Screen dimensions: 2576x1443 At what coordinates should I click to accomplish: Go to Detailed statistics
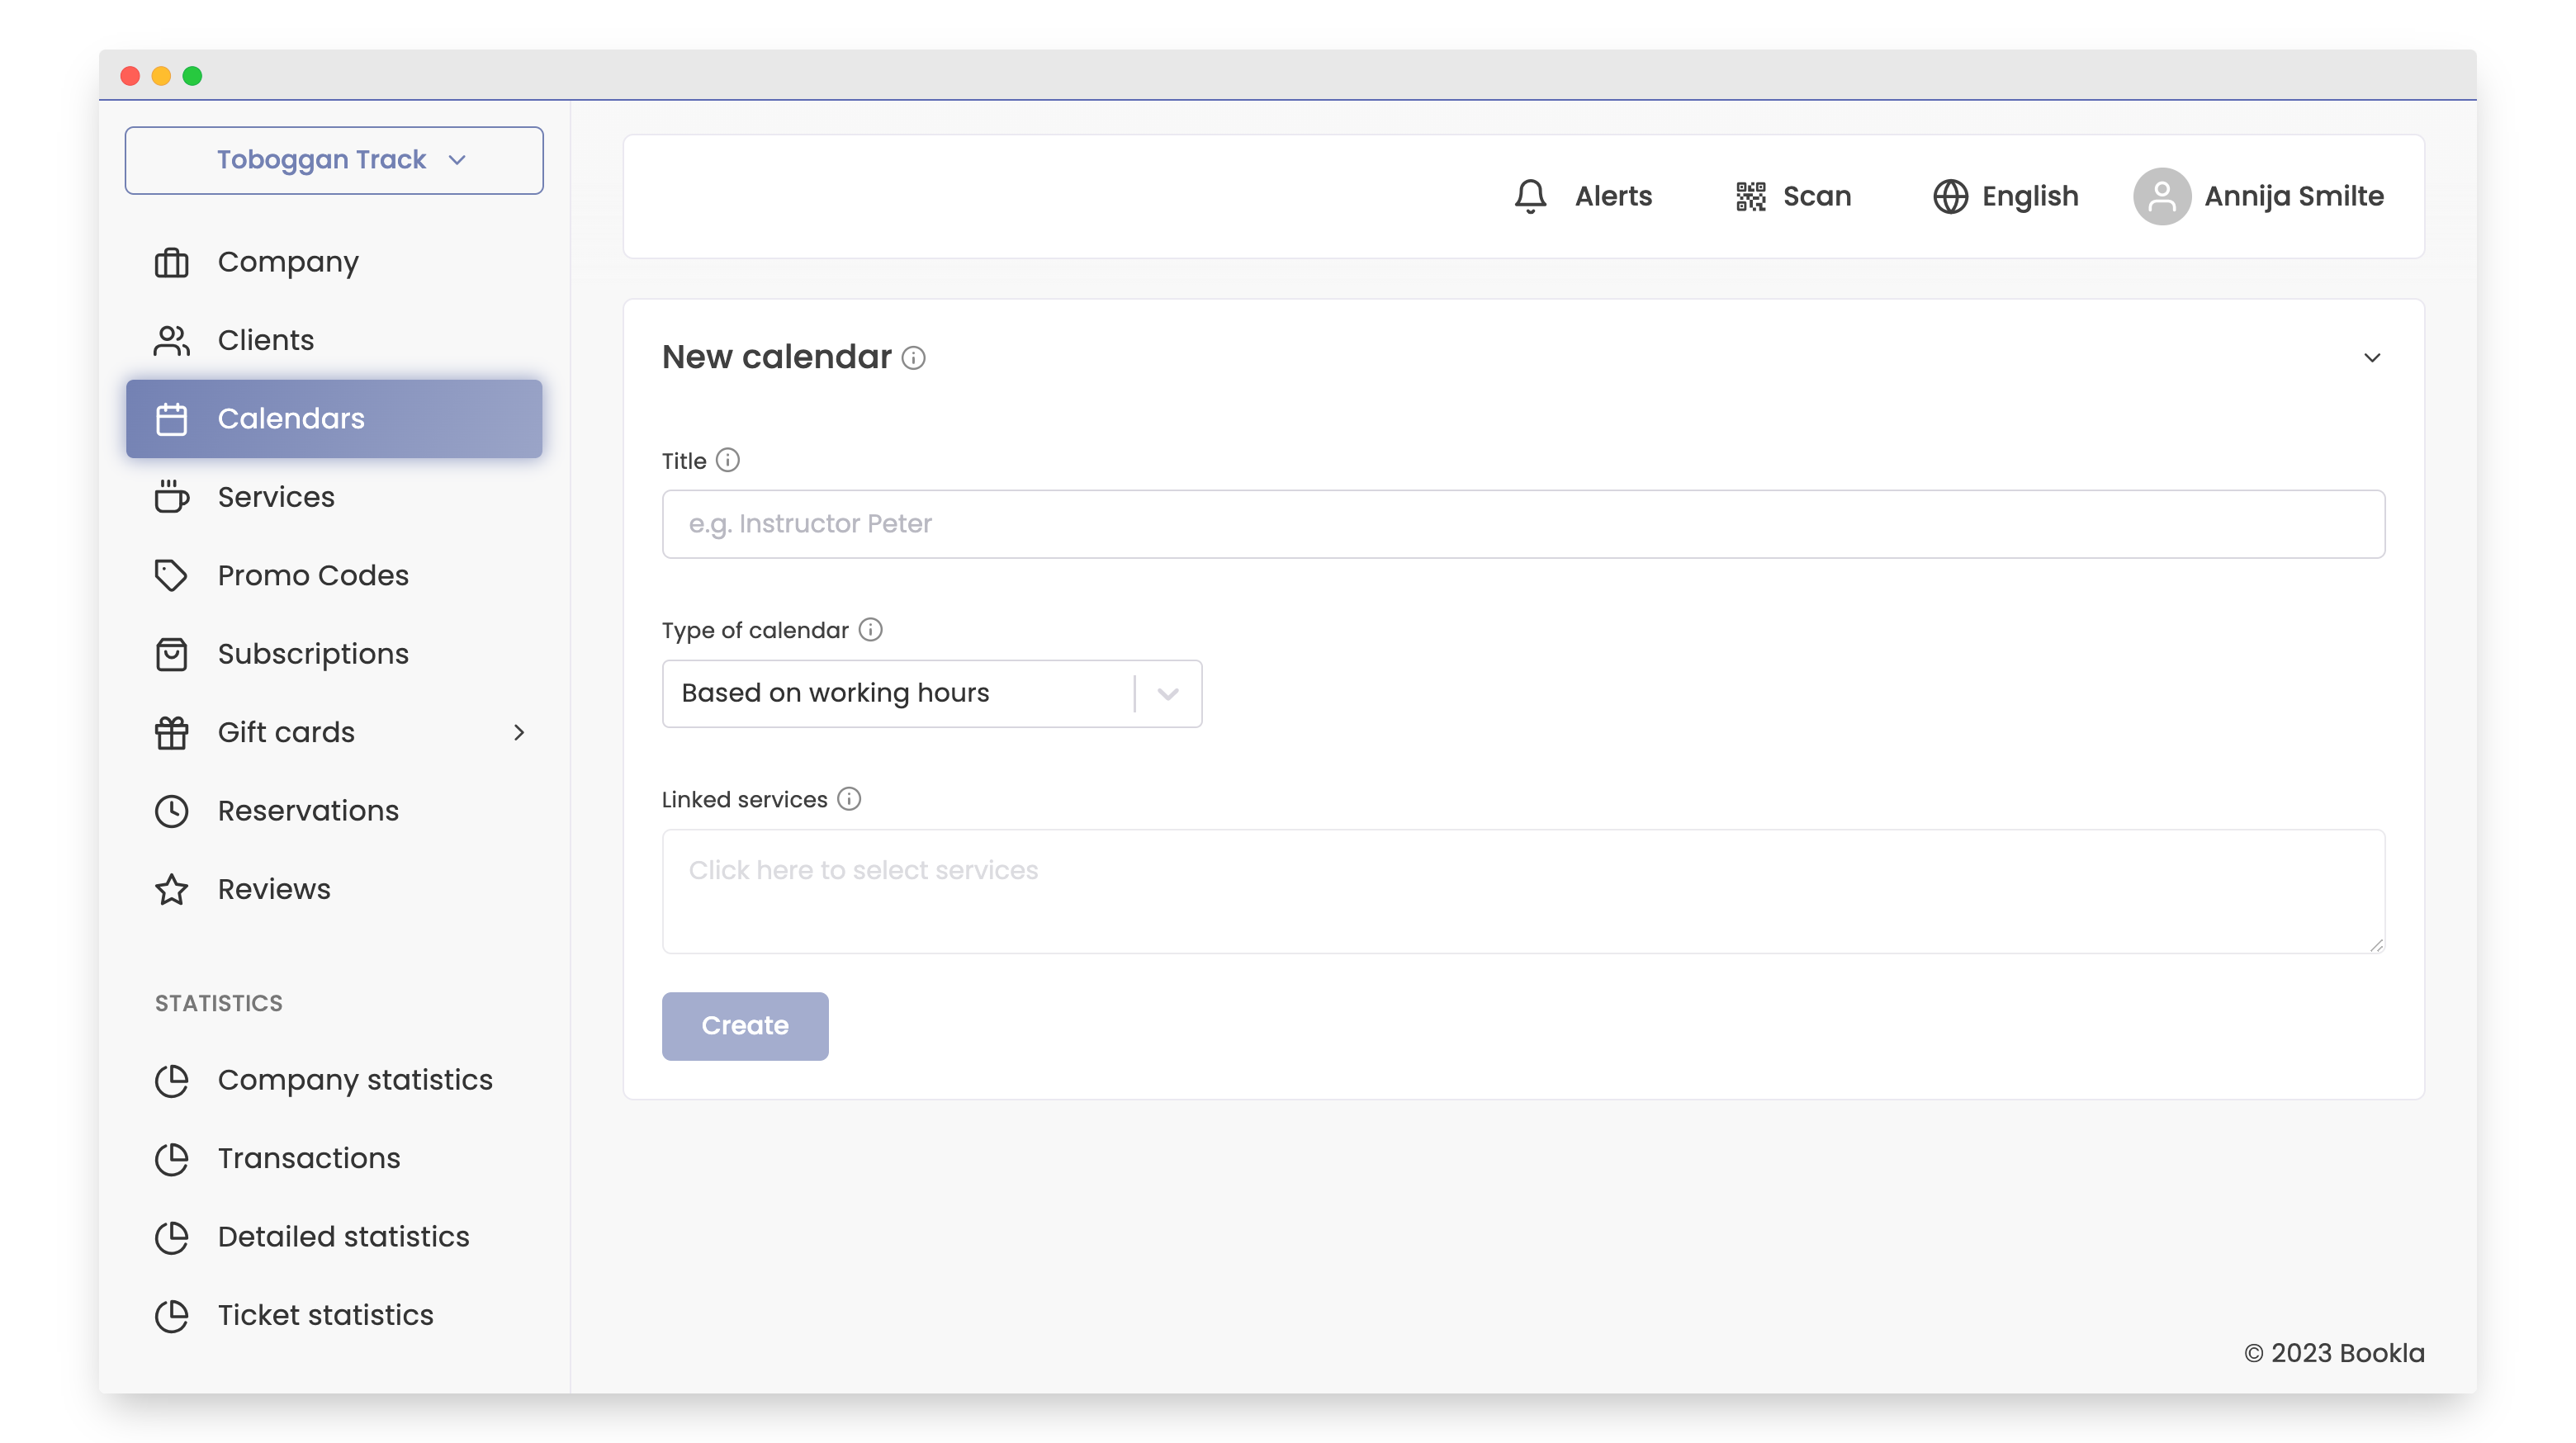(343, 1236)
